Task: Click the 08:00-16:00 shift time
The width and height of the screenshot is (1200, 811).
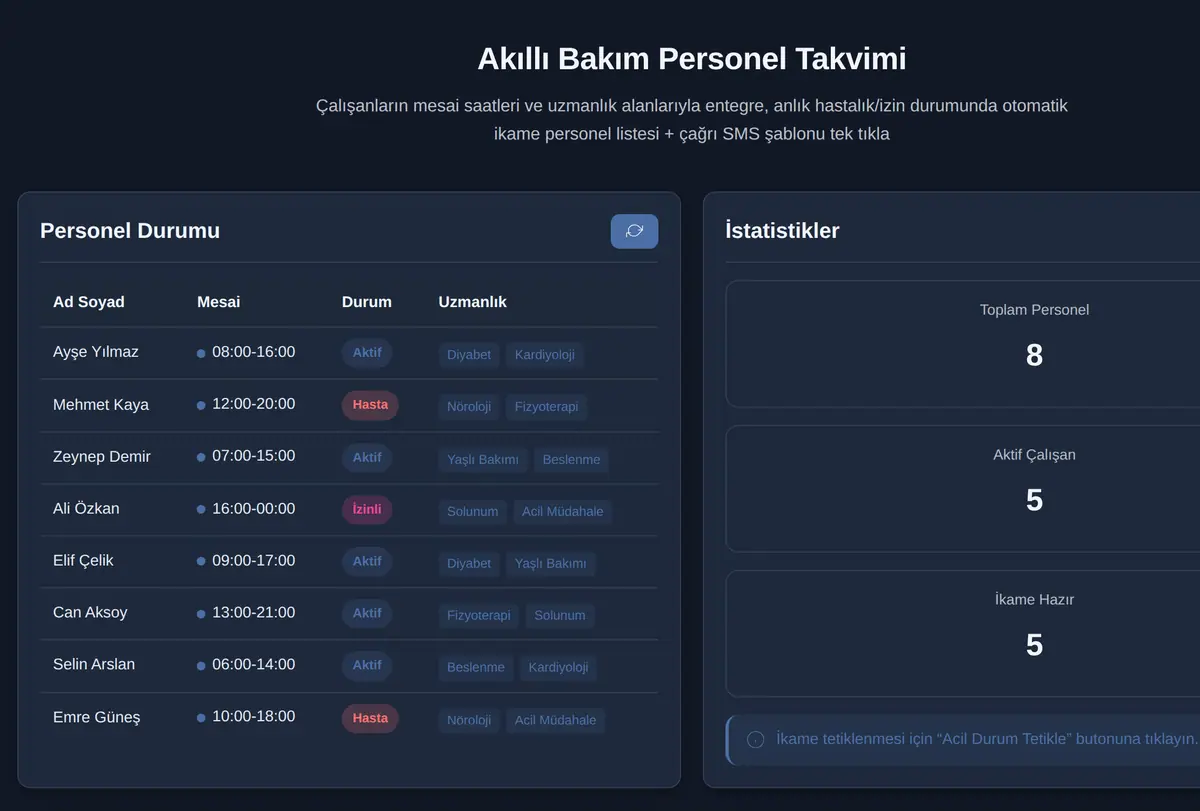Action: tap(253, 352)
